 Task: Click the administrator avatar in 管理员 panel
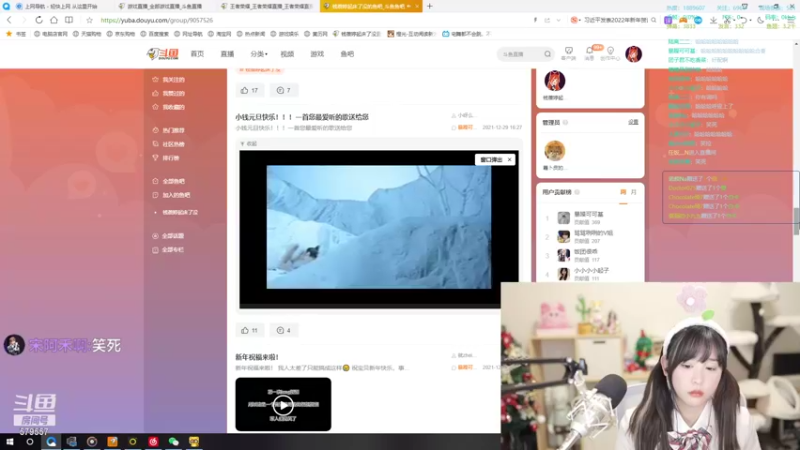(x=555, y=151)
